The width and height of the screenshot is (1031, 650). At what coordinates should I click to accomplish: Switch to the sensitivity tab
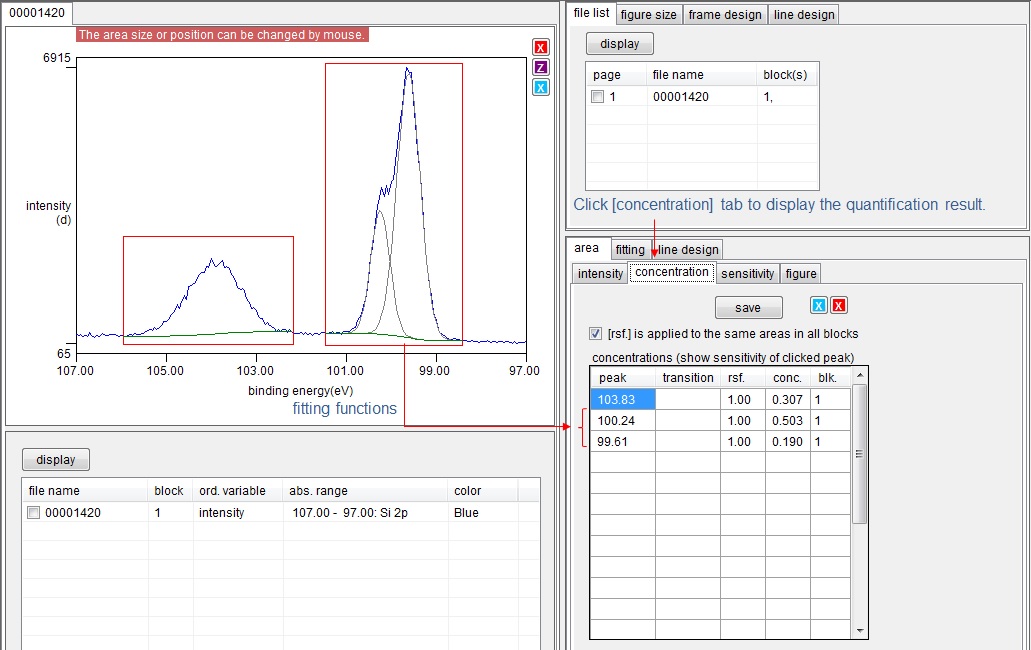[747, 273]
